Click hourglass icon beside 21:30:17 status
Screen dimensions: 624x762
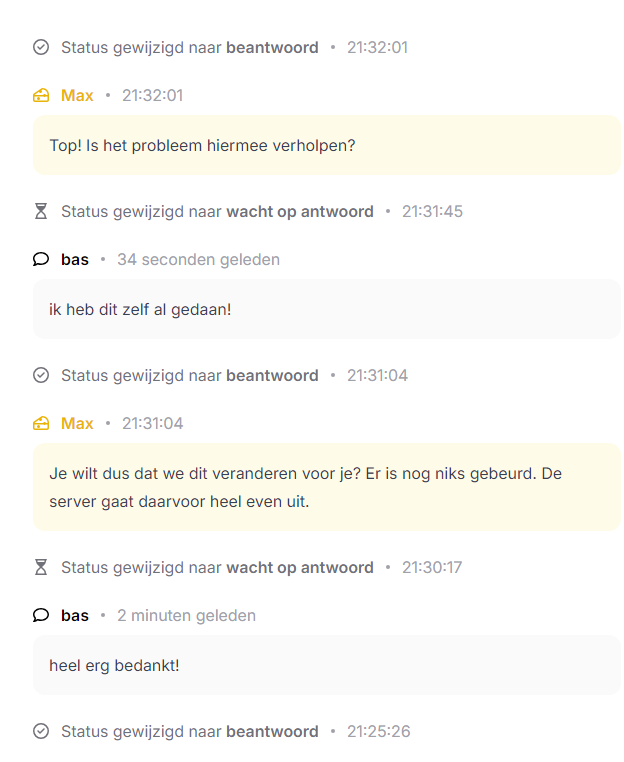coord(41,567)
